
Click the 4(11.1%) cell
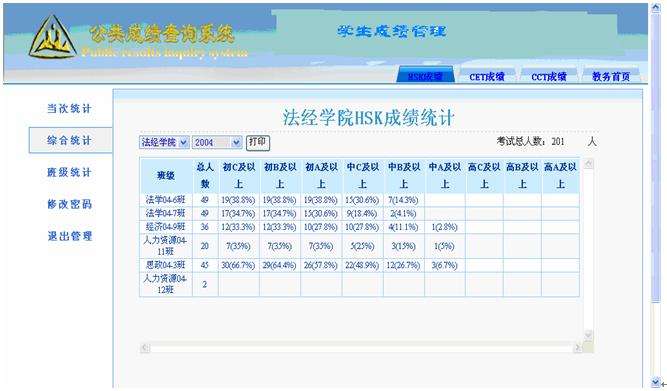pyautogui.click(x=403, y=227)
